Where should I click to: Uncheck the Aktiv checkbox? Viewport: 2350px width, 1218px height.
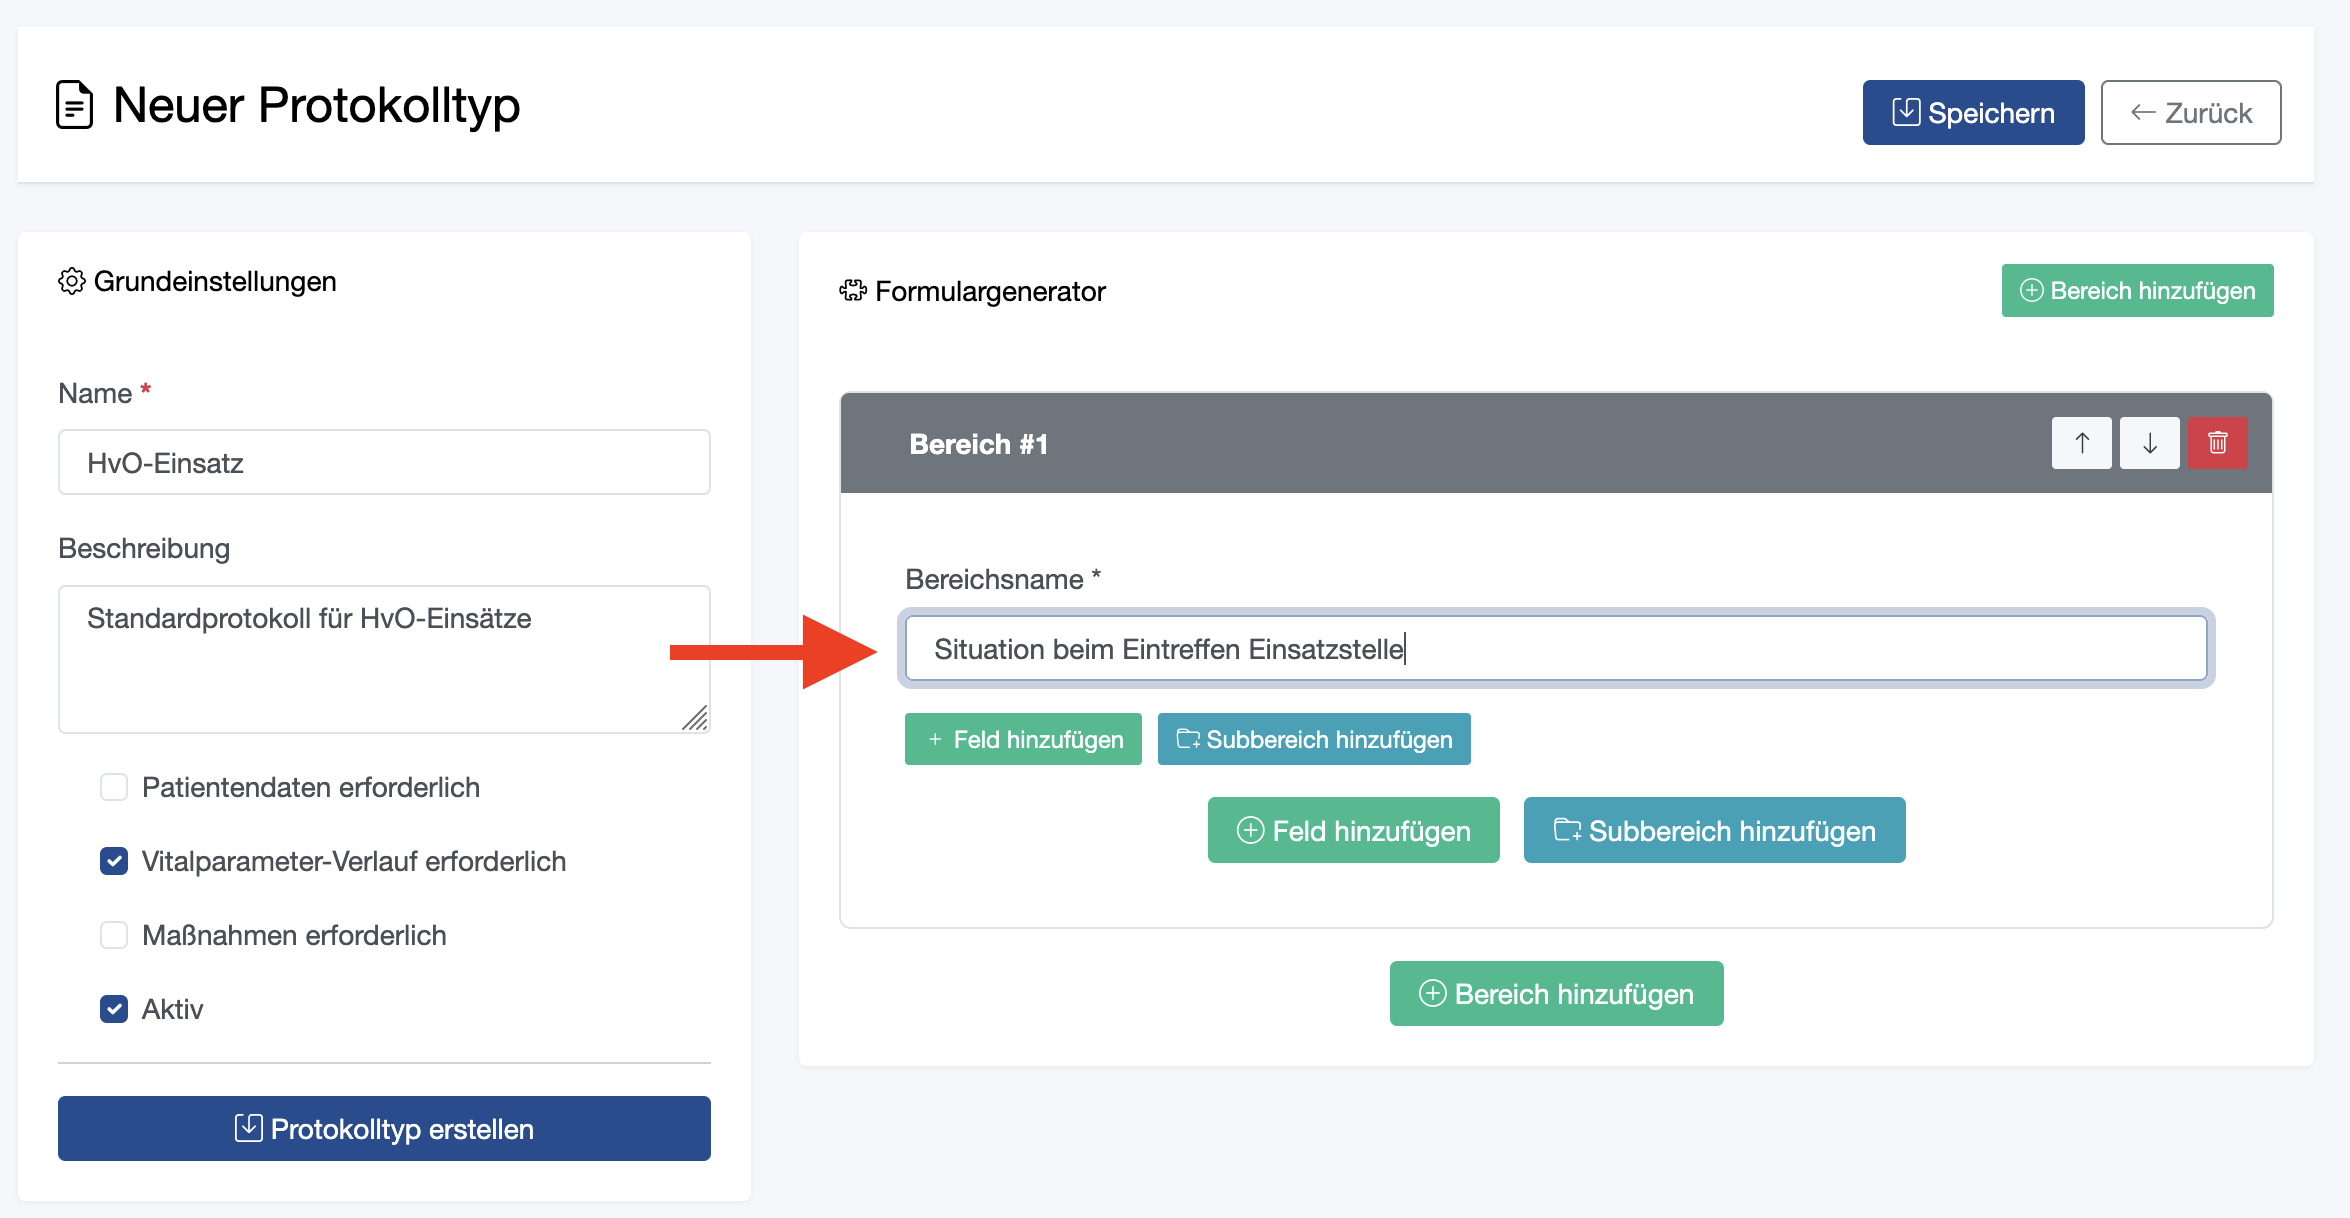pyautogui.click(x=114, y=1010)
